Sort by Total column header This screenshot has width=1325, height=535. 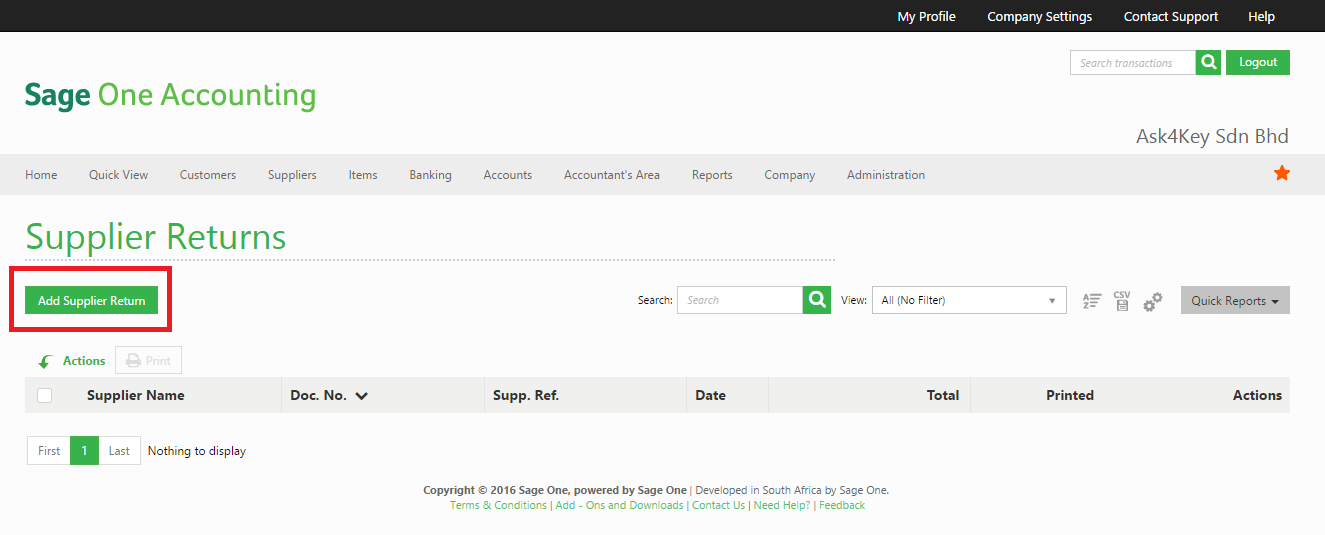coord(943,395)
